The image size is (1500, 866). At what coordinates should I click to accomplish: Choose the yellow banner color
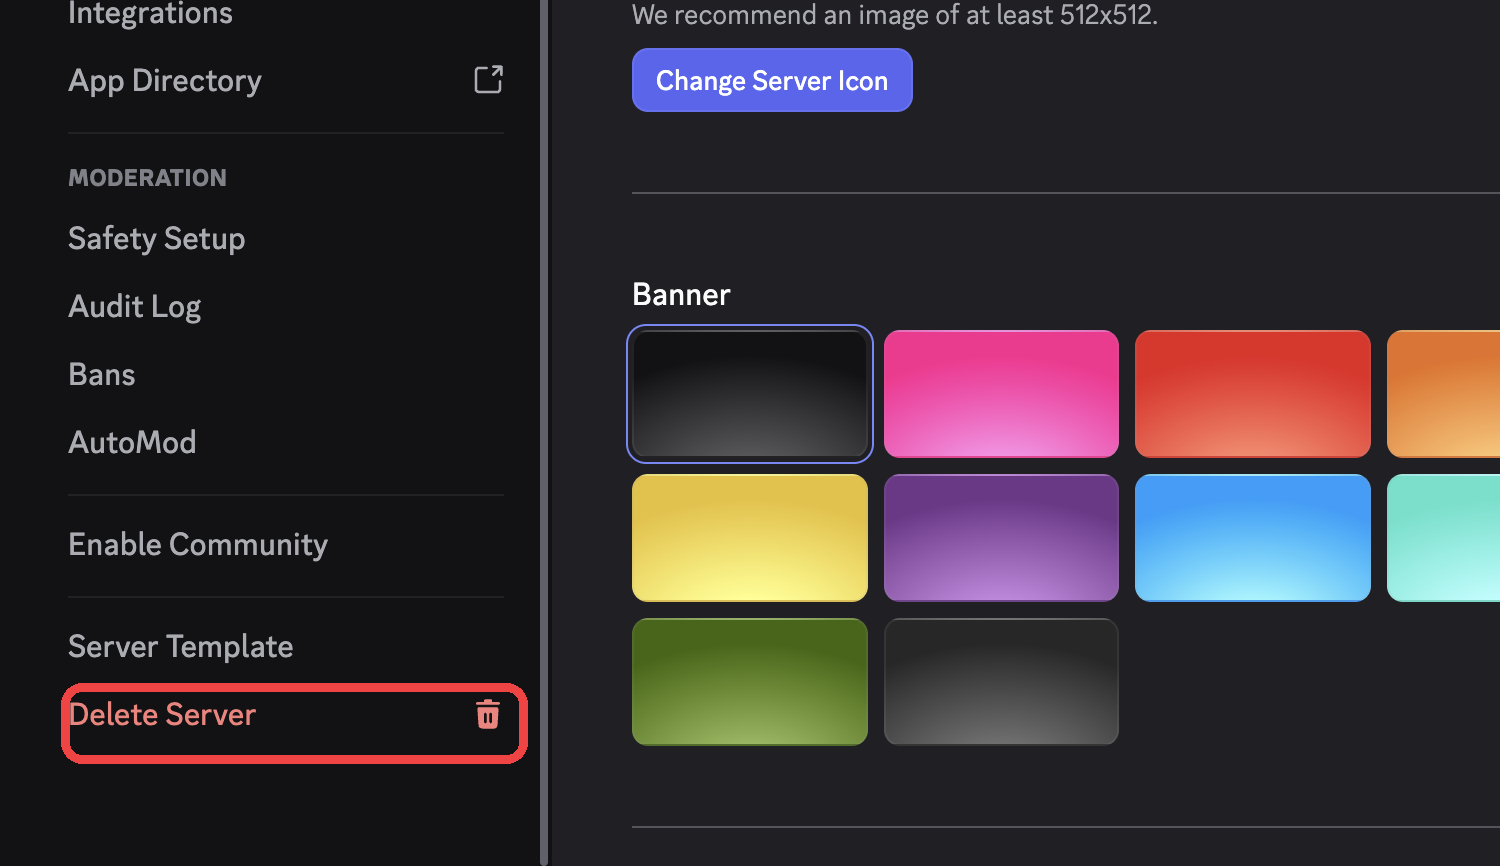point(750,538)
